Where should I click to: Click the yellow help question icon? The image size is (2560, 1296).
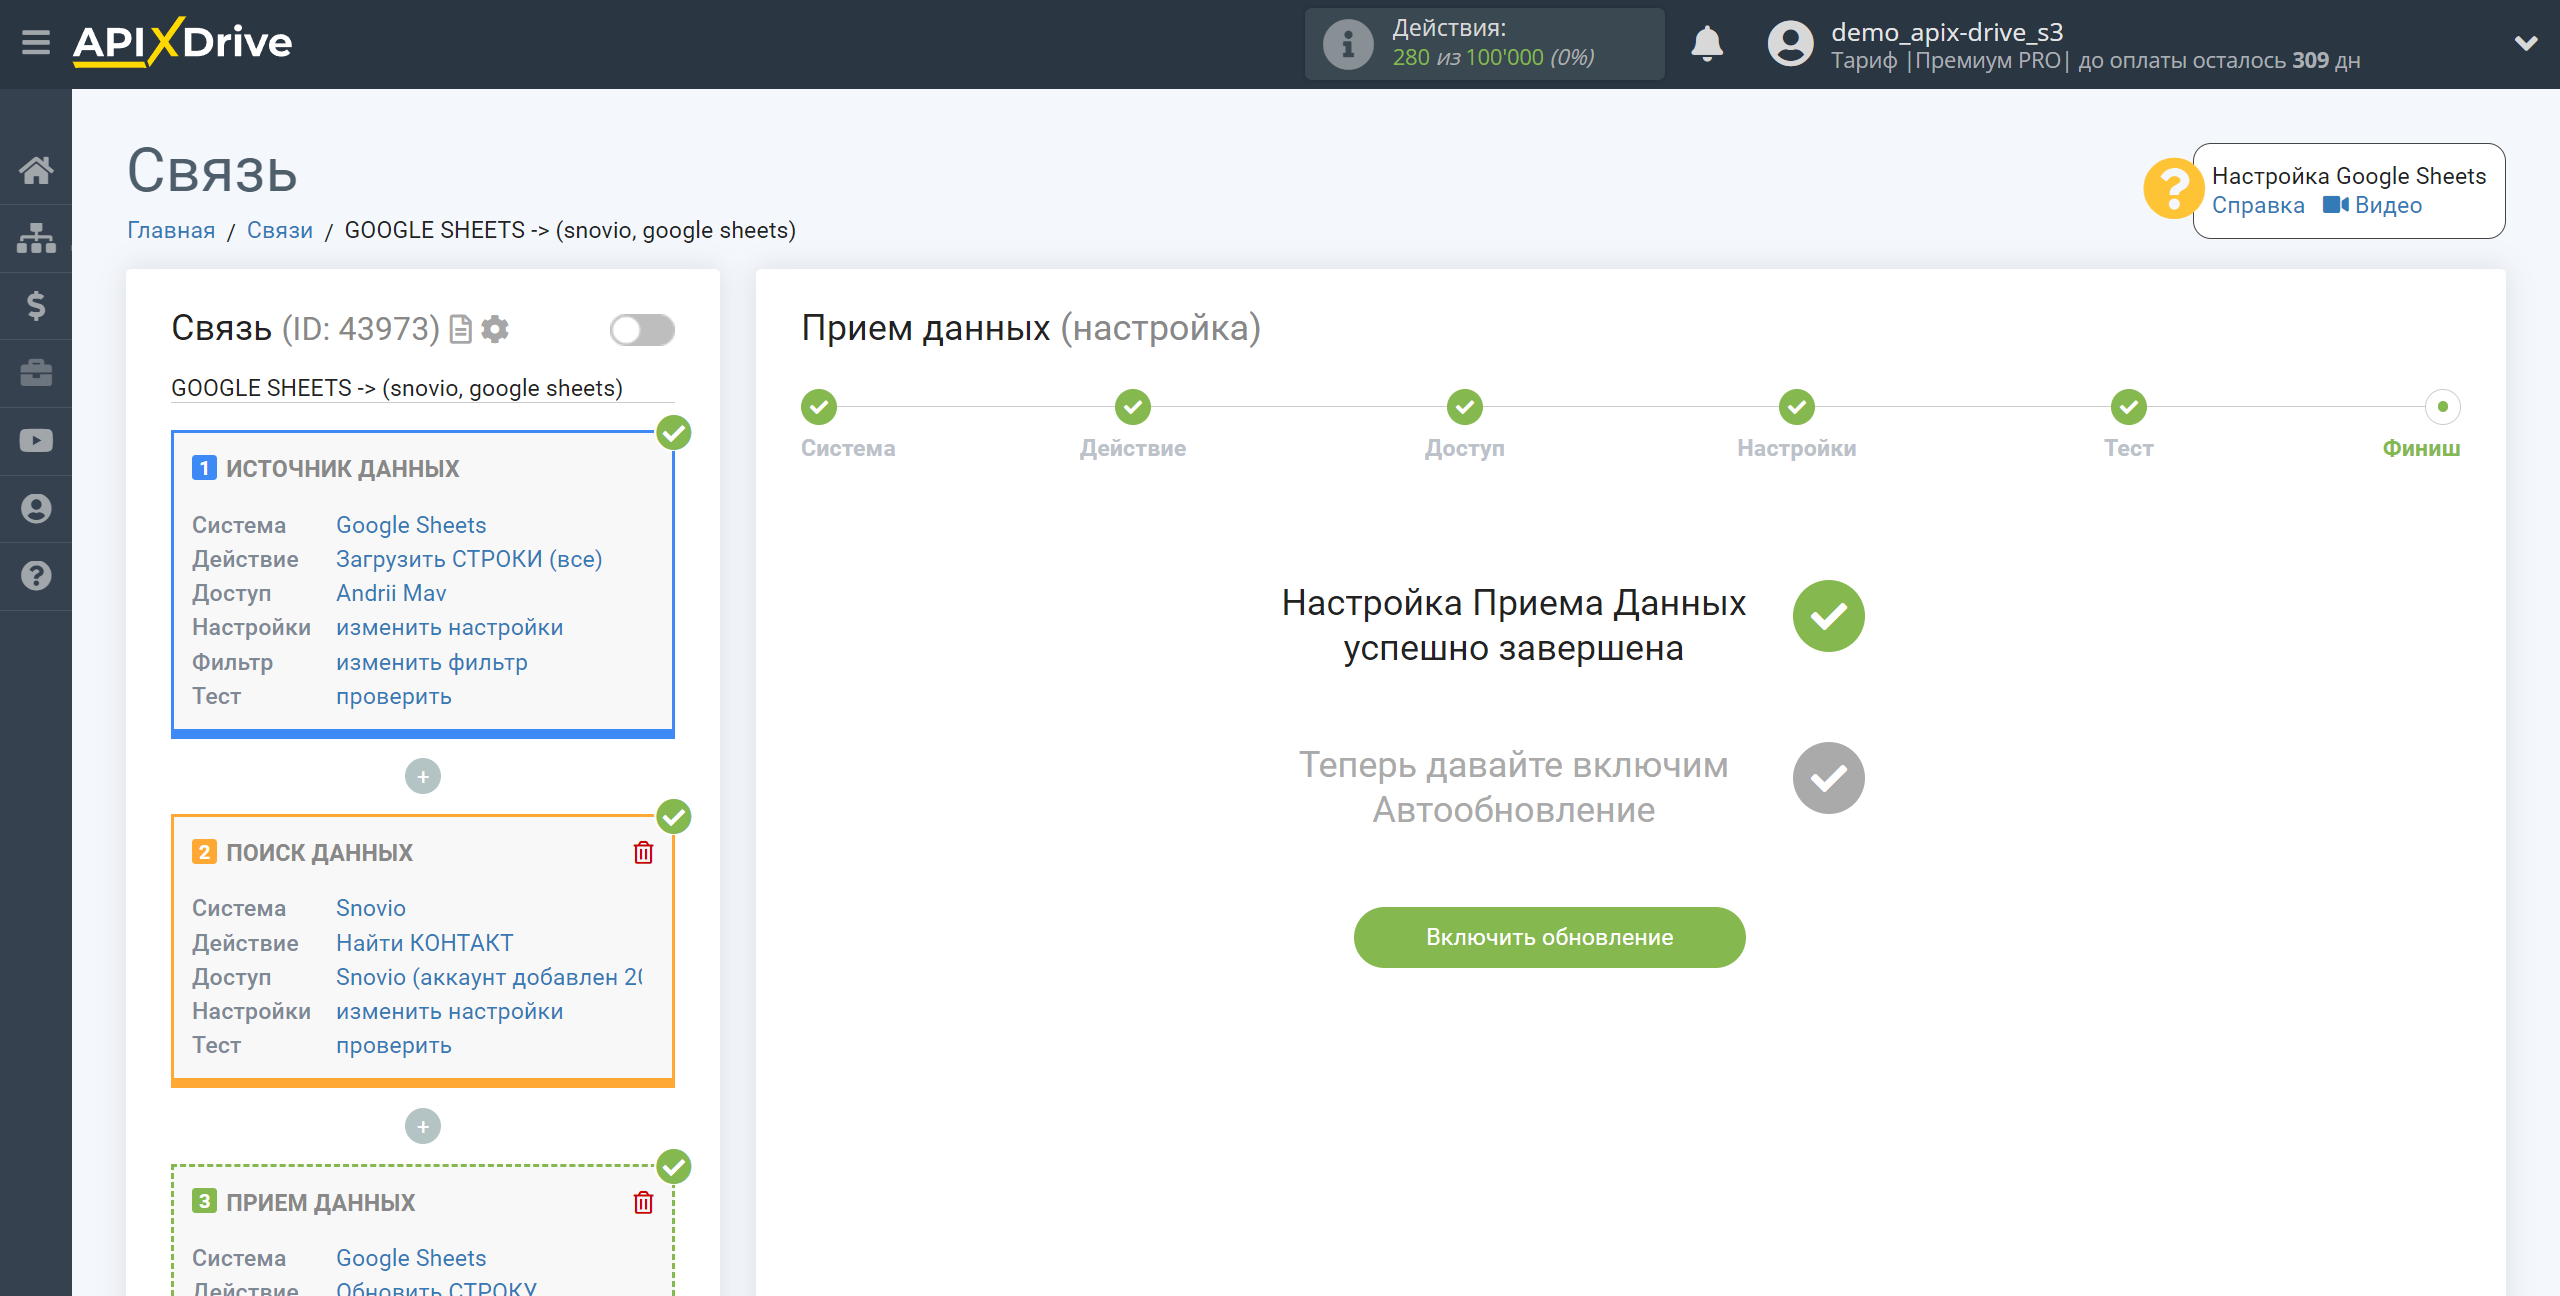(x=2172, y=188)
